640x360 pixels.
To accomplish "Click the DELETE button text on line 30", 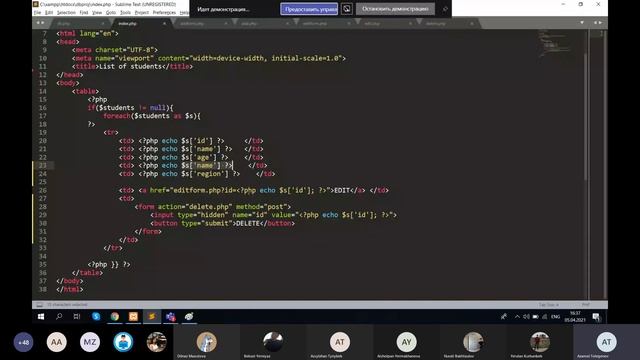I will [x=248, y=223].
